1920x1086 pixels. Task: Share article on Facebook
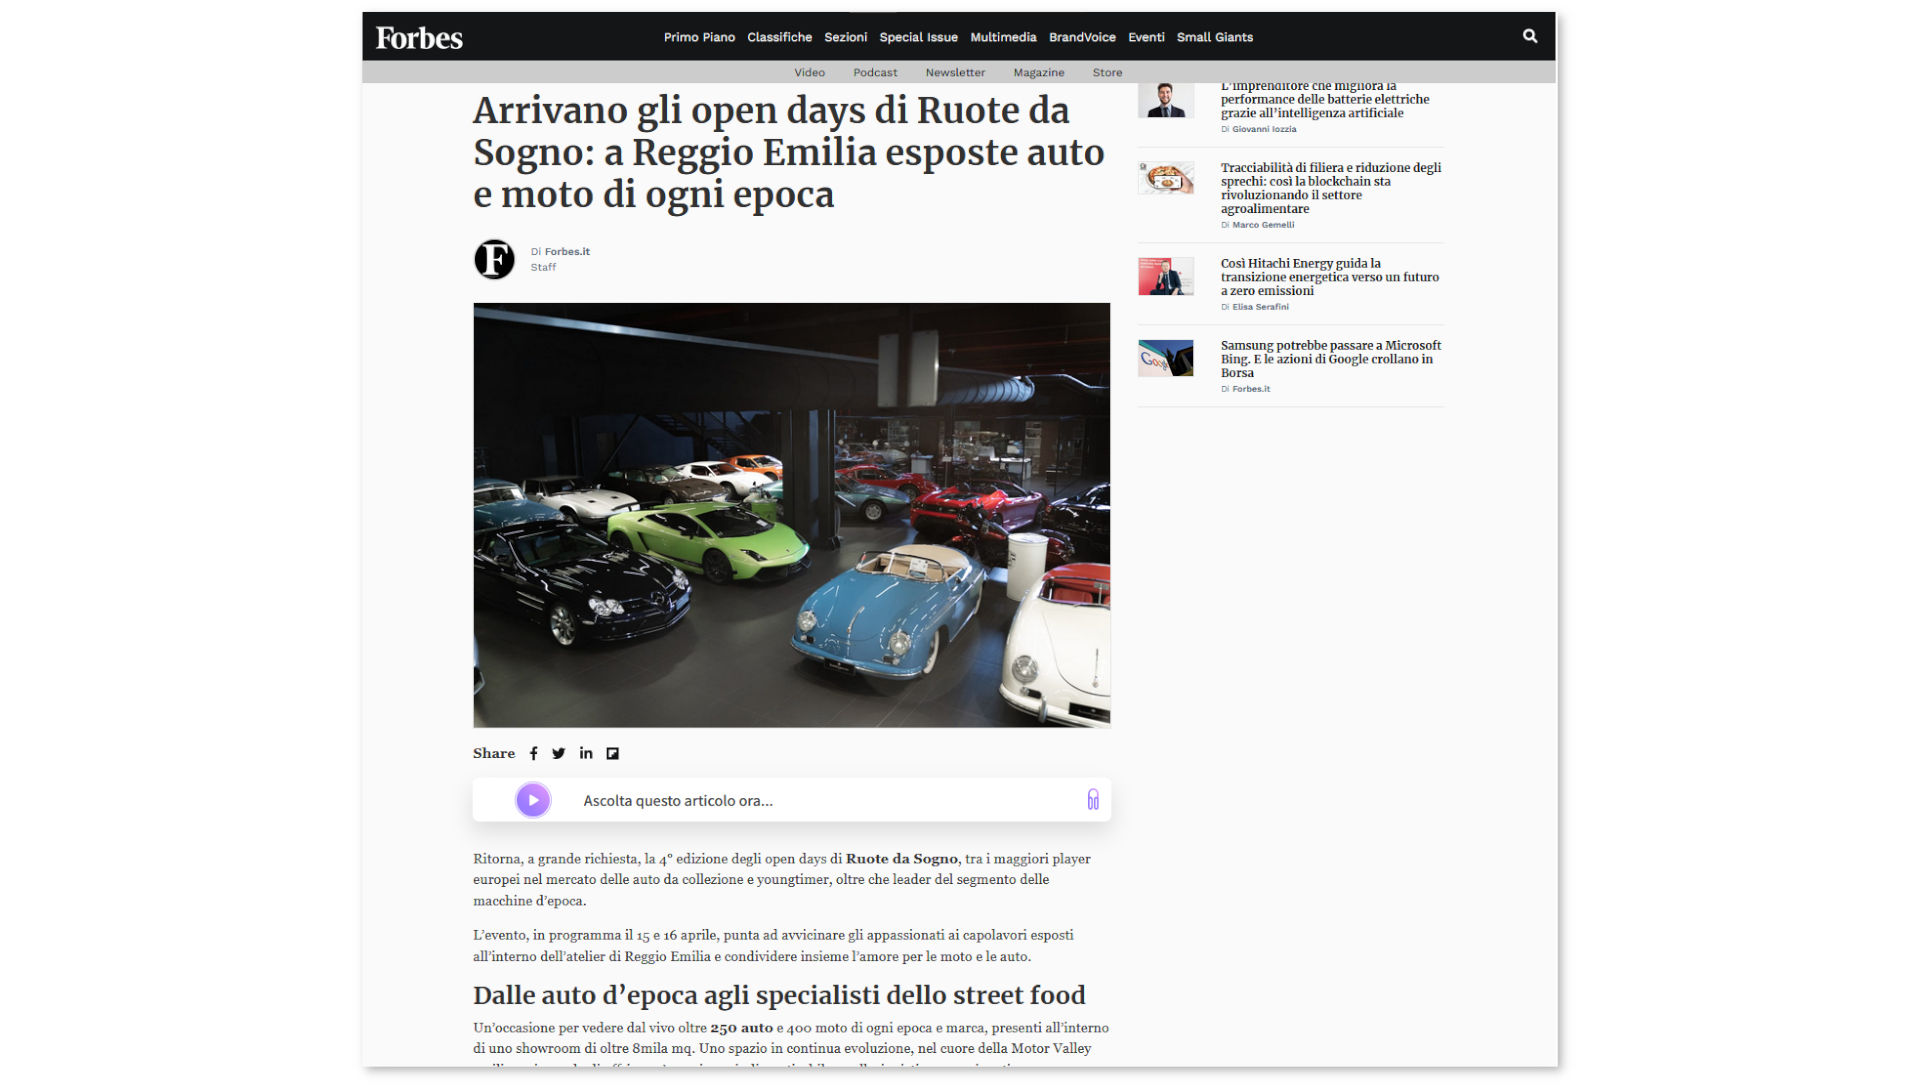[534, 754]
